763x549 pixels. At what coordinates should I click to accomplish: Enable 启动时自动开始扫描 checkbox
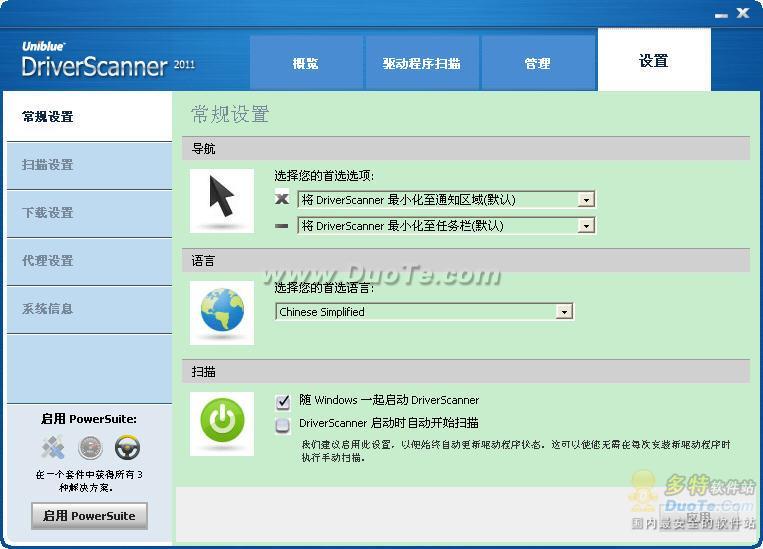pos(283,424)
